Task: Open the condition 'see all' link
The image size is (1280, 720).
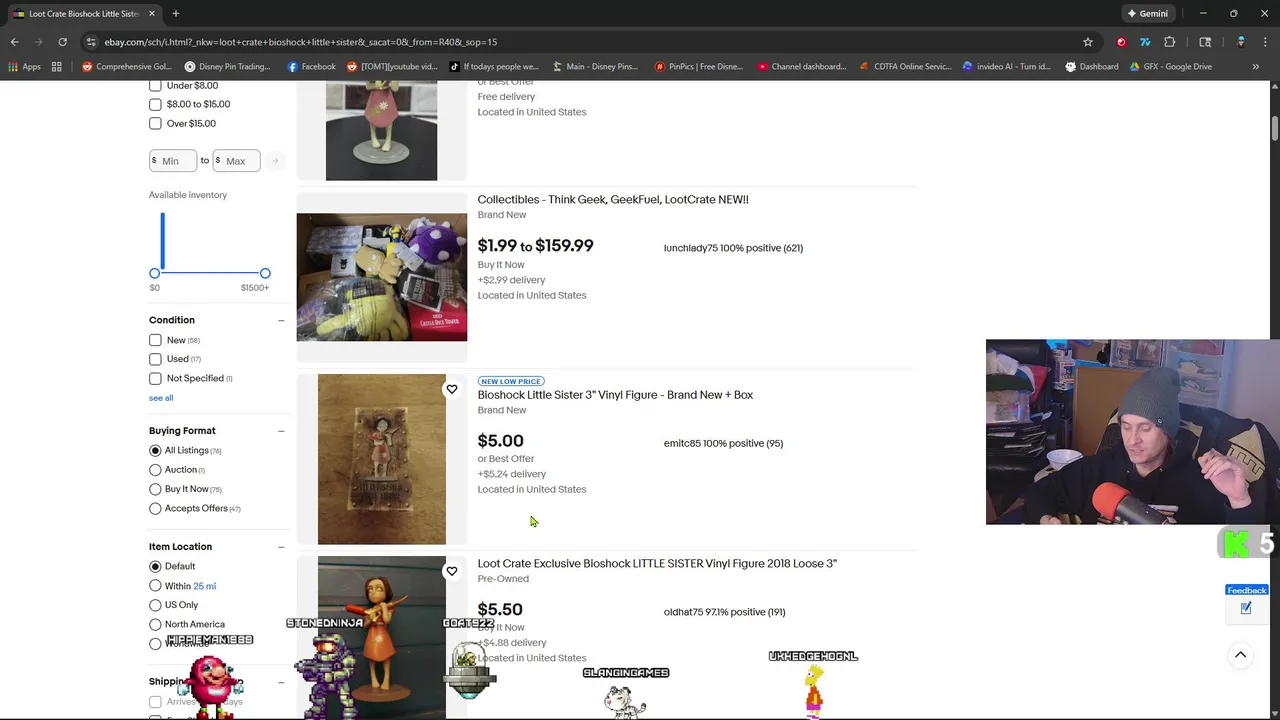Action: pos(161,398)
